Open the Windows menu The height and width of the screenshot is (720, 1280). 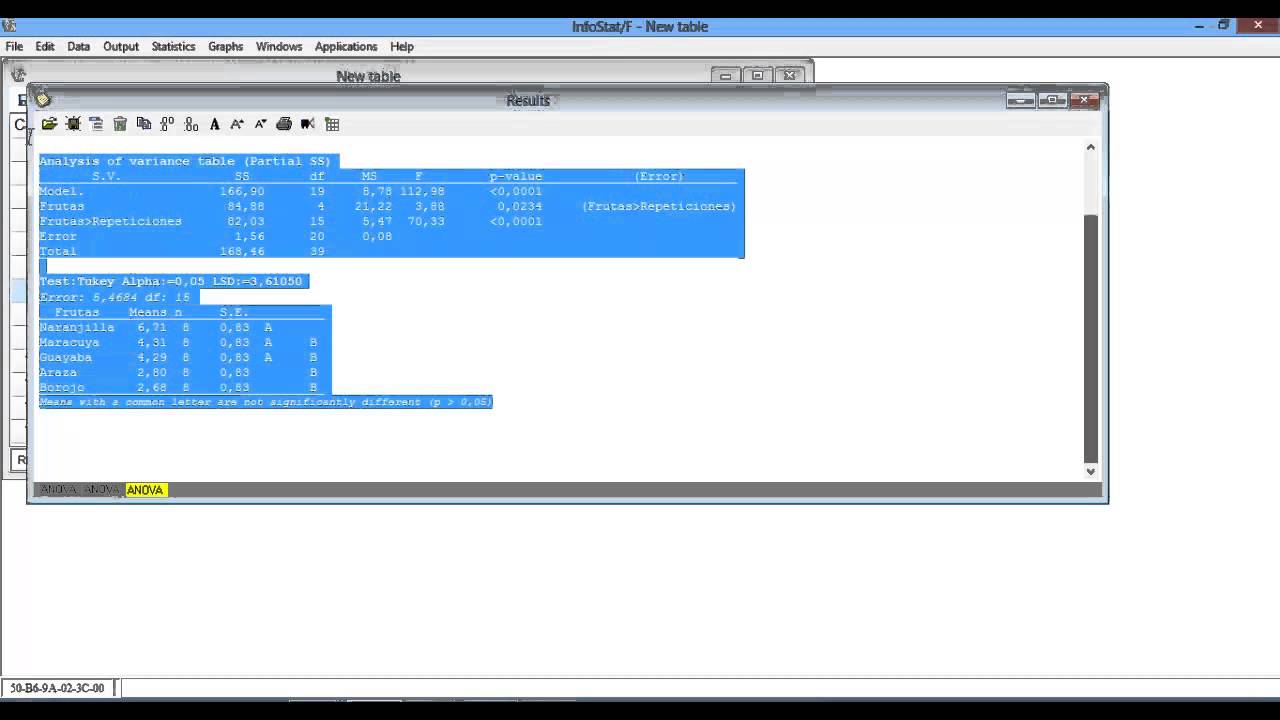click(x=279, y=46)
